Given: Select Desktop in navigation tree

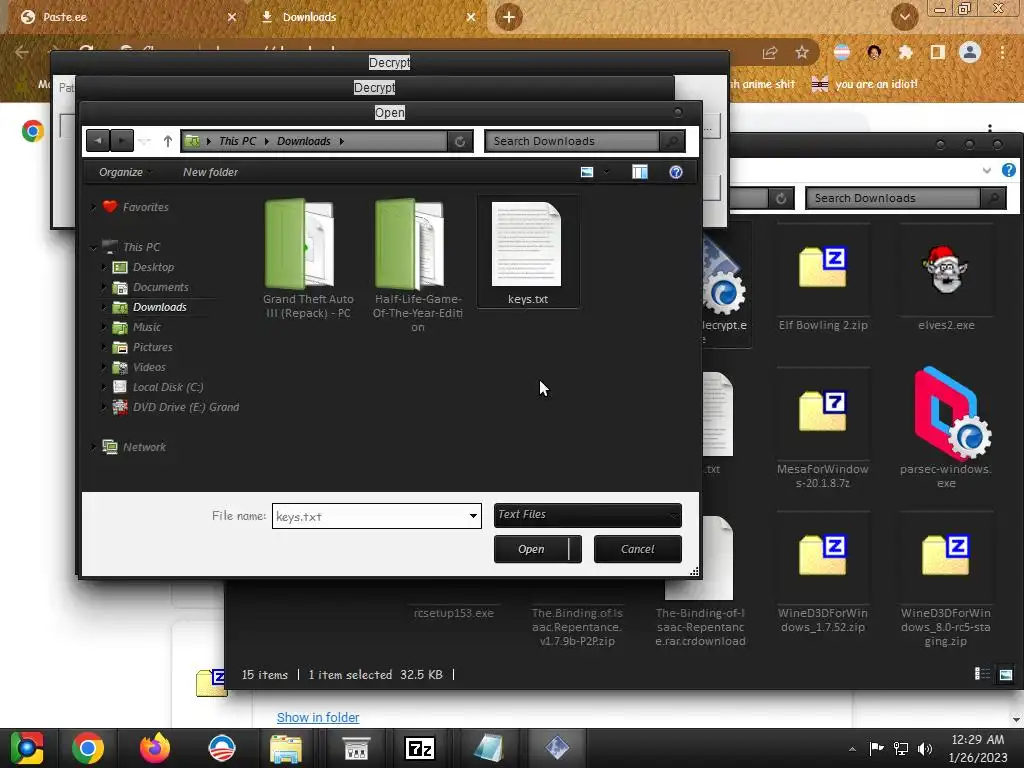Looking at the screenshot, I should [153, 267].
